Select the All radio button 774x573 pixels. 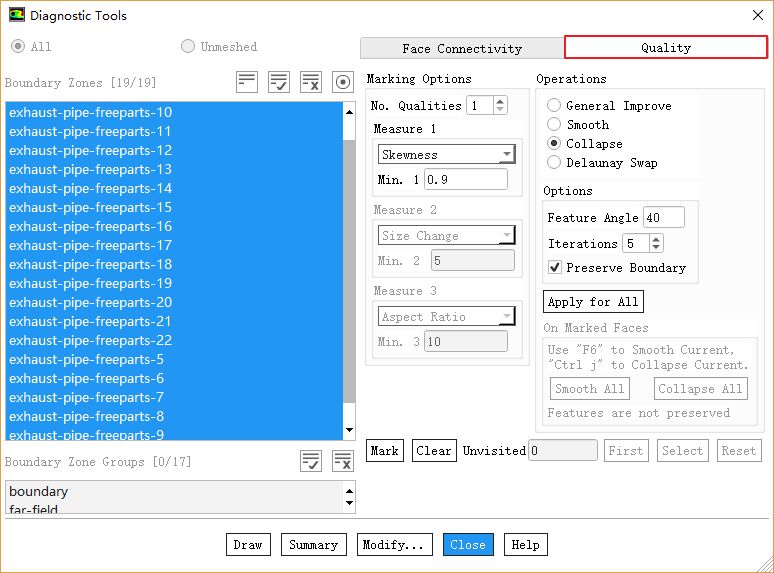(x=18, y=46)
